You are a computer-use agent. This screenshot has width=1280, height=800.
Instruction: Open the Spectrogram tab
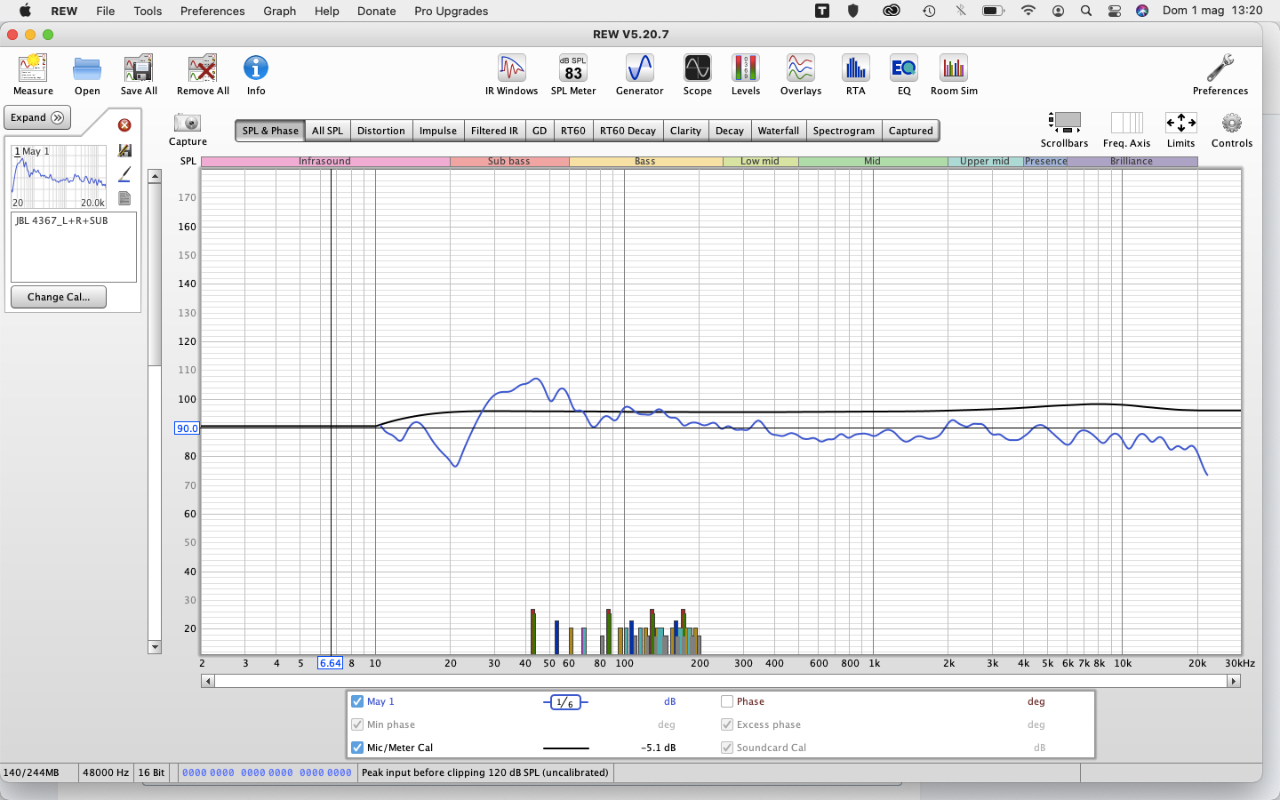844,130
